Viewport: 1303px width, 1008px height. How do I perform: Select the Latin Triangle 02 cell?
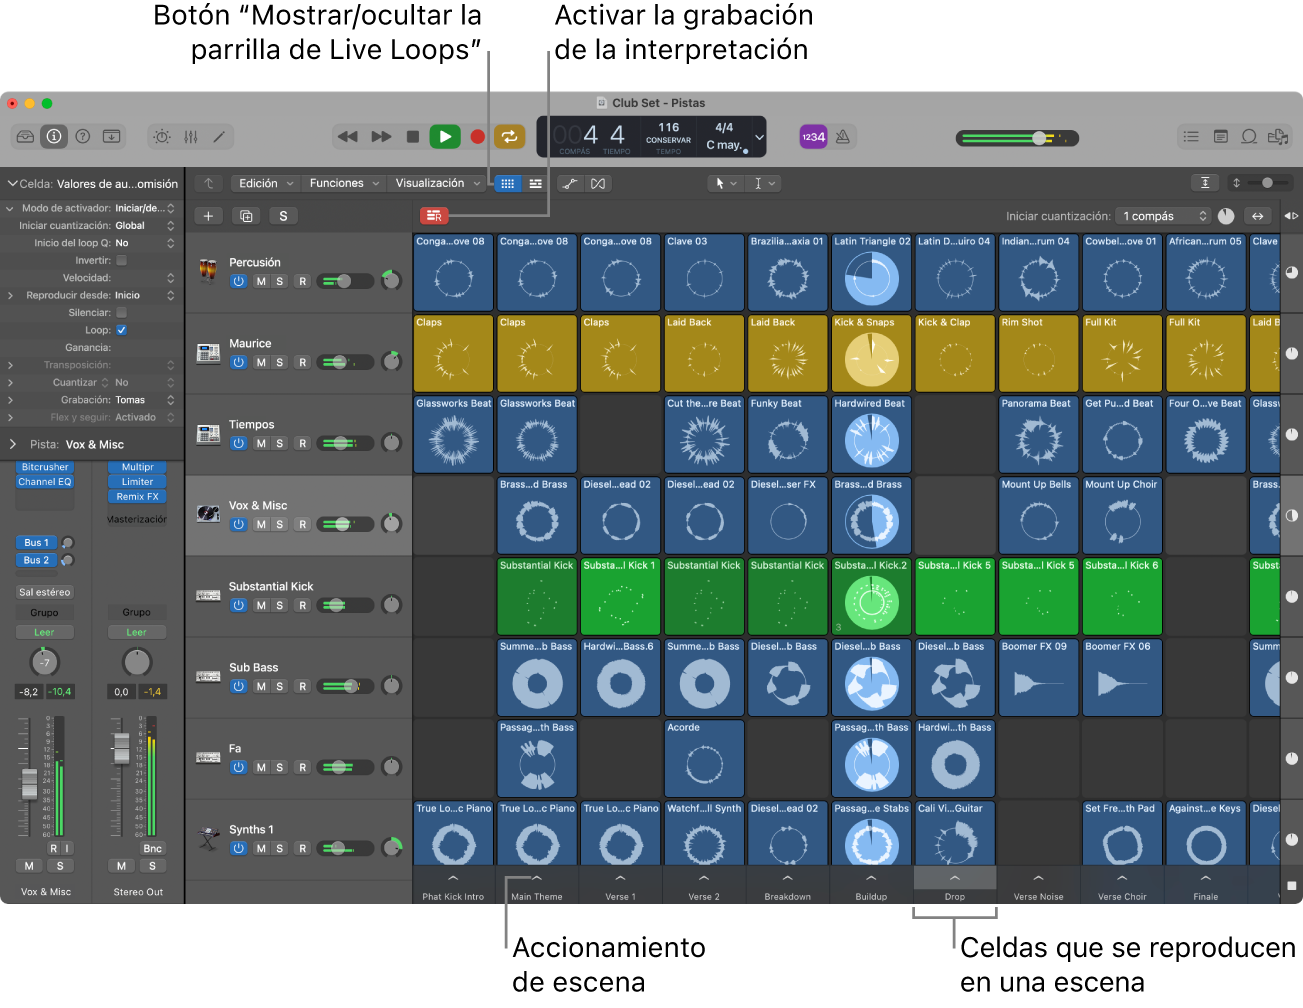pyautogui.click(x=871, y=271)
